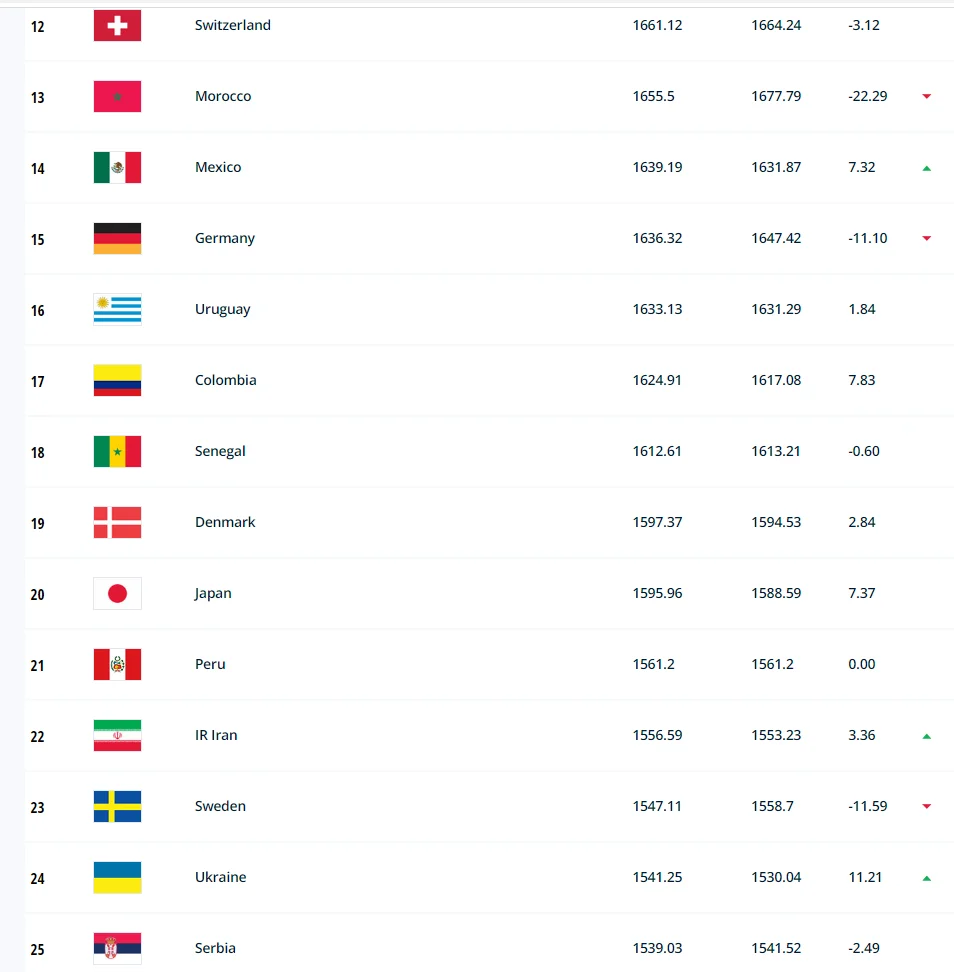The width and height of the screenshot is (954, 972).
Task: Select the Mexico flag icon
Action: 117,168
